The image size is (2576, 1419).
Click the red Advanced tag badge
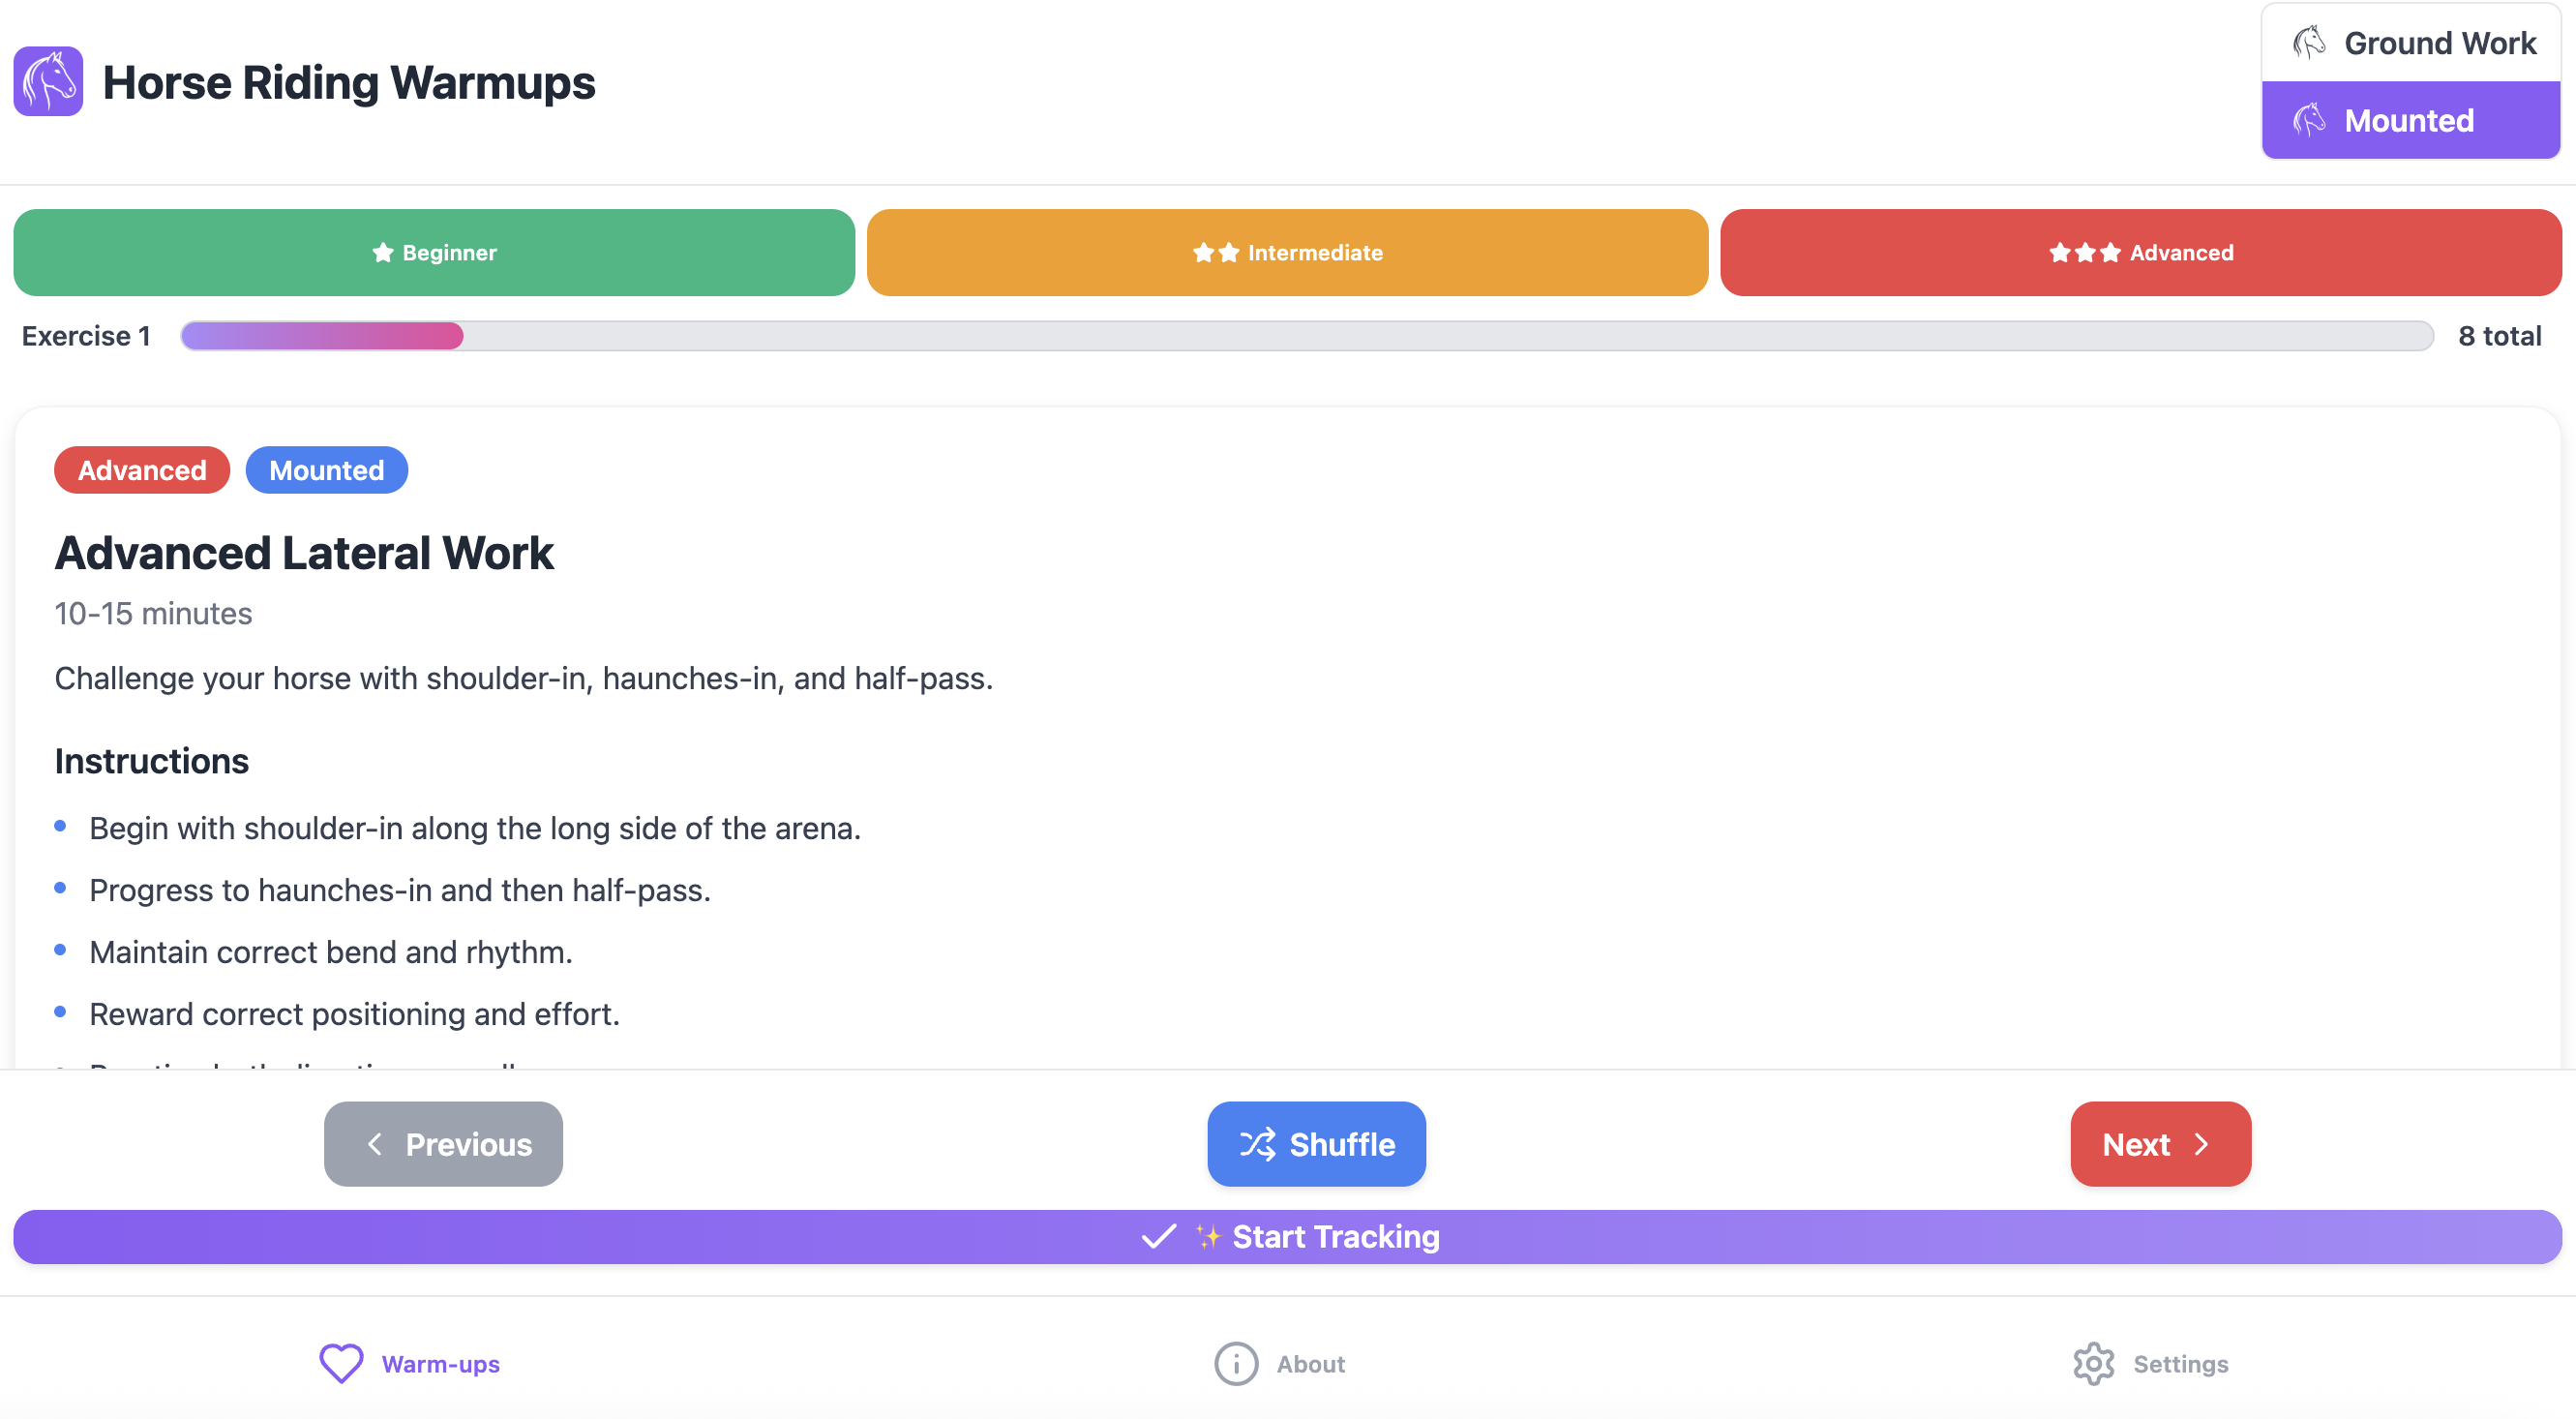point(142,470)
